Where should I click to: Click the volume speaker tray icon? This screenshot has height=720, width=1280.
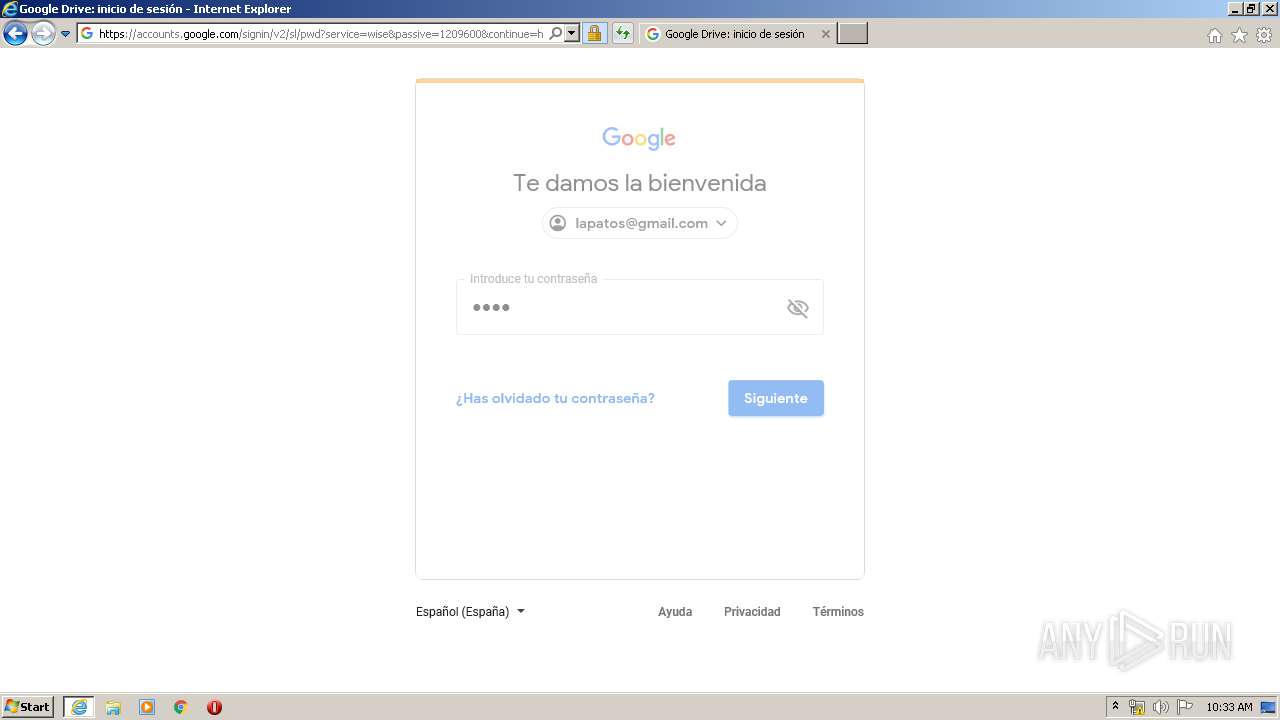[x=1161, y=707]
